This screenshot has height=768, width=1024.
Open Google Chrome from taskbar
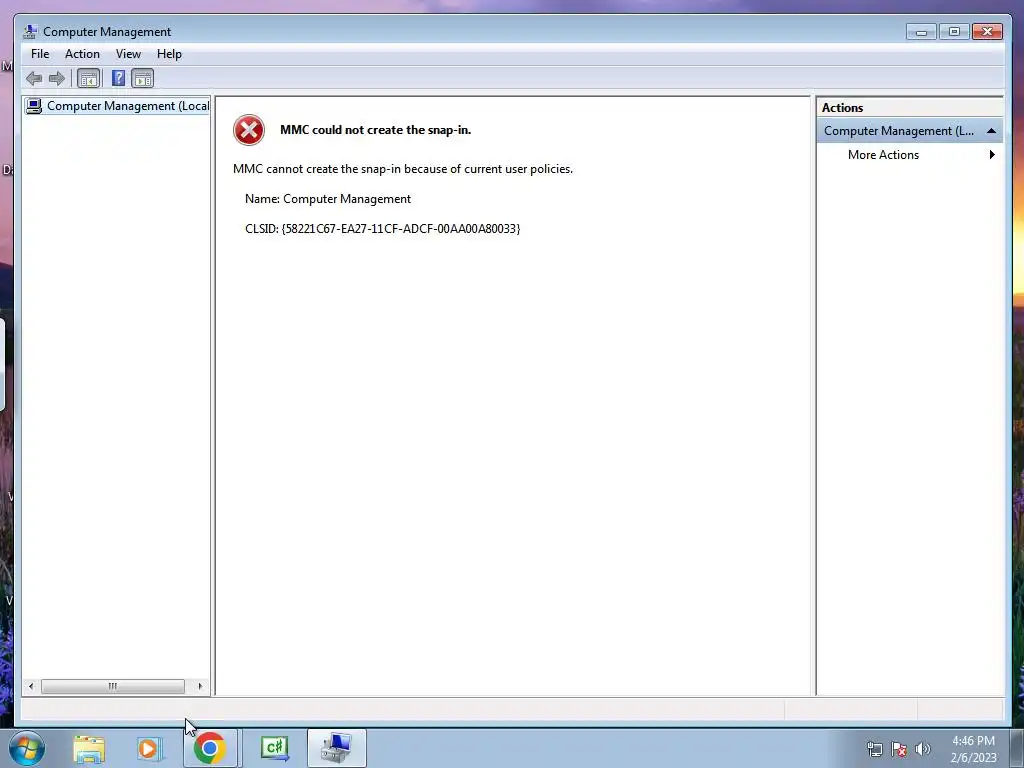(210, 748)
